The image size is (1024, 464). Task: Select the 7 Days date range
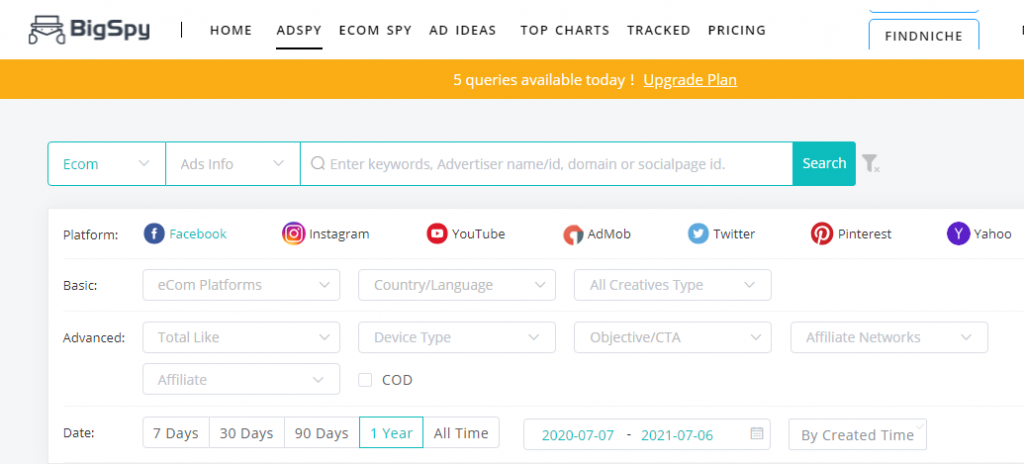pyautogui.click(x=176, y=433)
